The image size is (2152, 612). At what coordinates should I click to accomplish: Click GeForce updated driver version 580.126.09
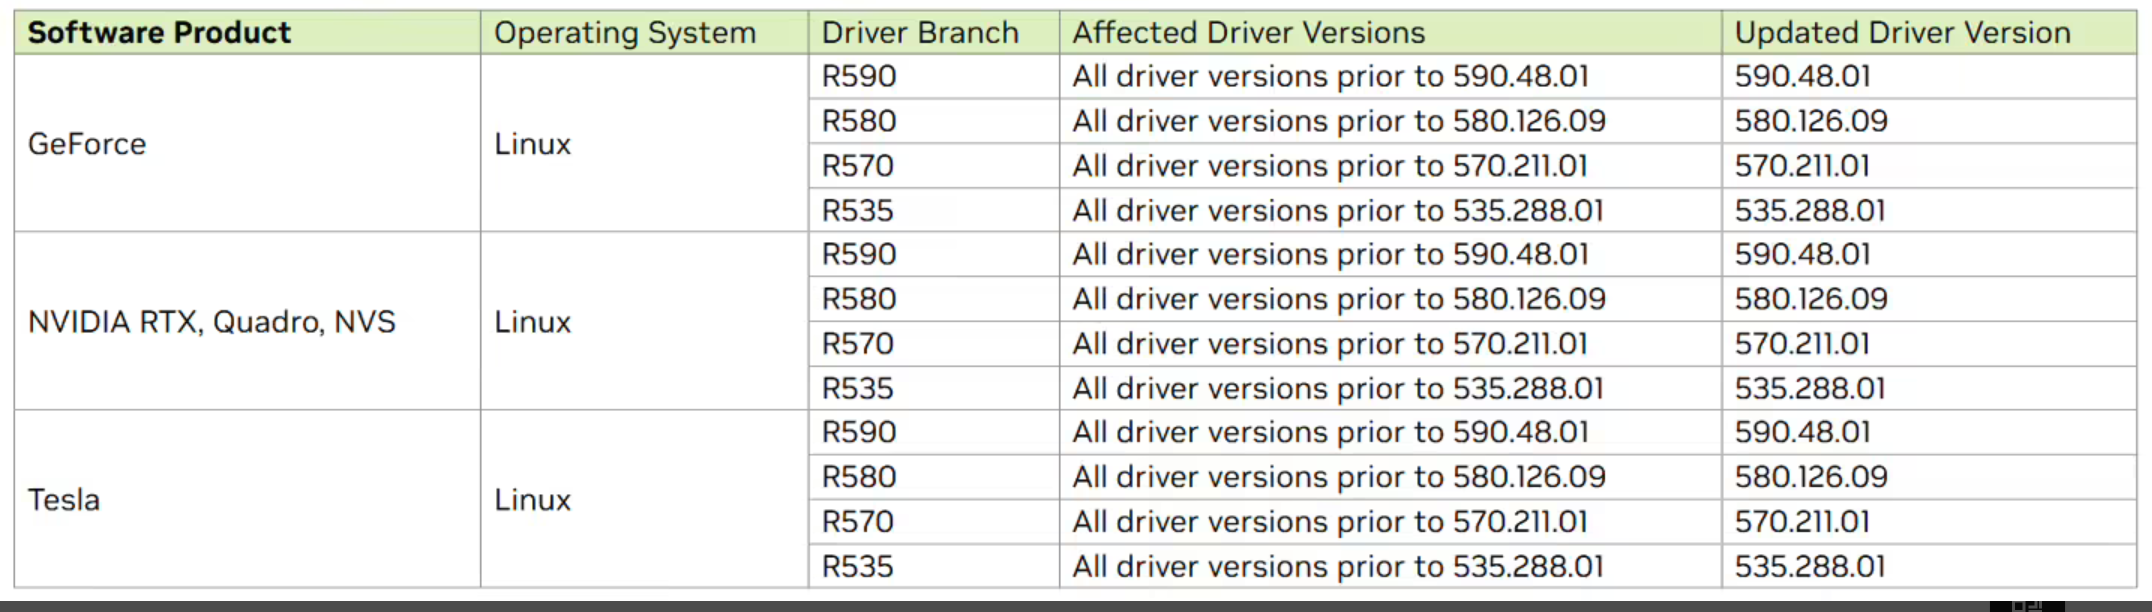[1811, 121]
